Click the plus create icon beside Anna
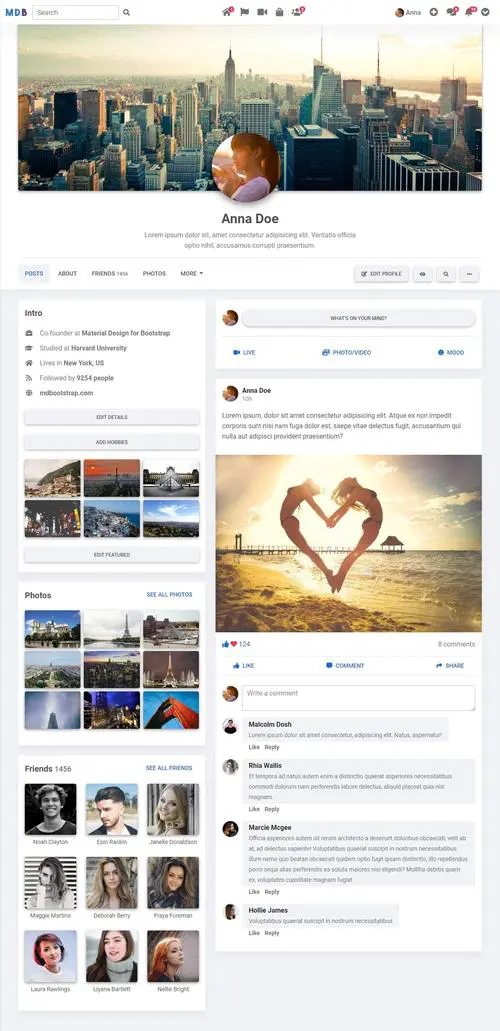The height and width of the screenshot is (1031, 500). pyautogui.click(x=434, y=12)
